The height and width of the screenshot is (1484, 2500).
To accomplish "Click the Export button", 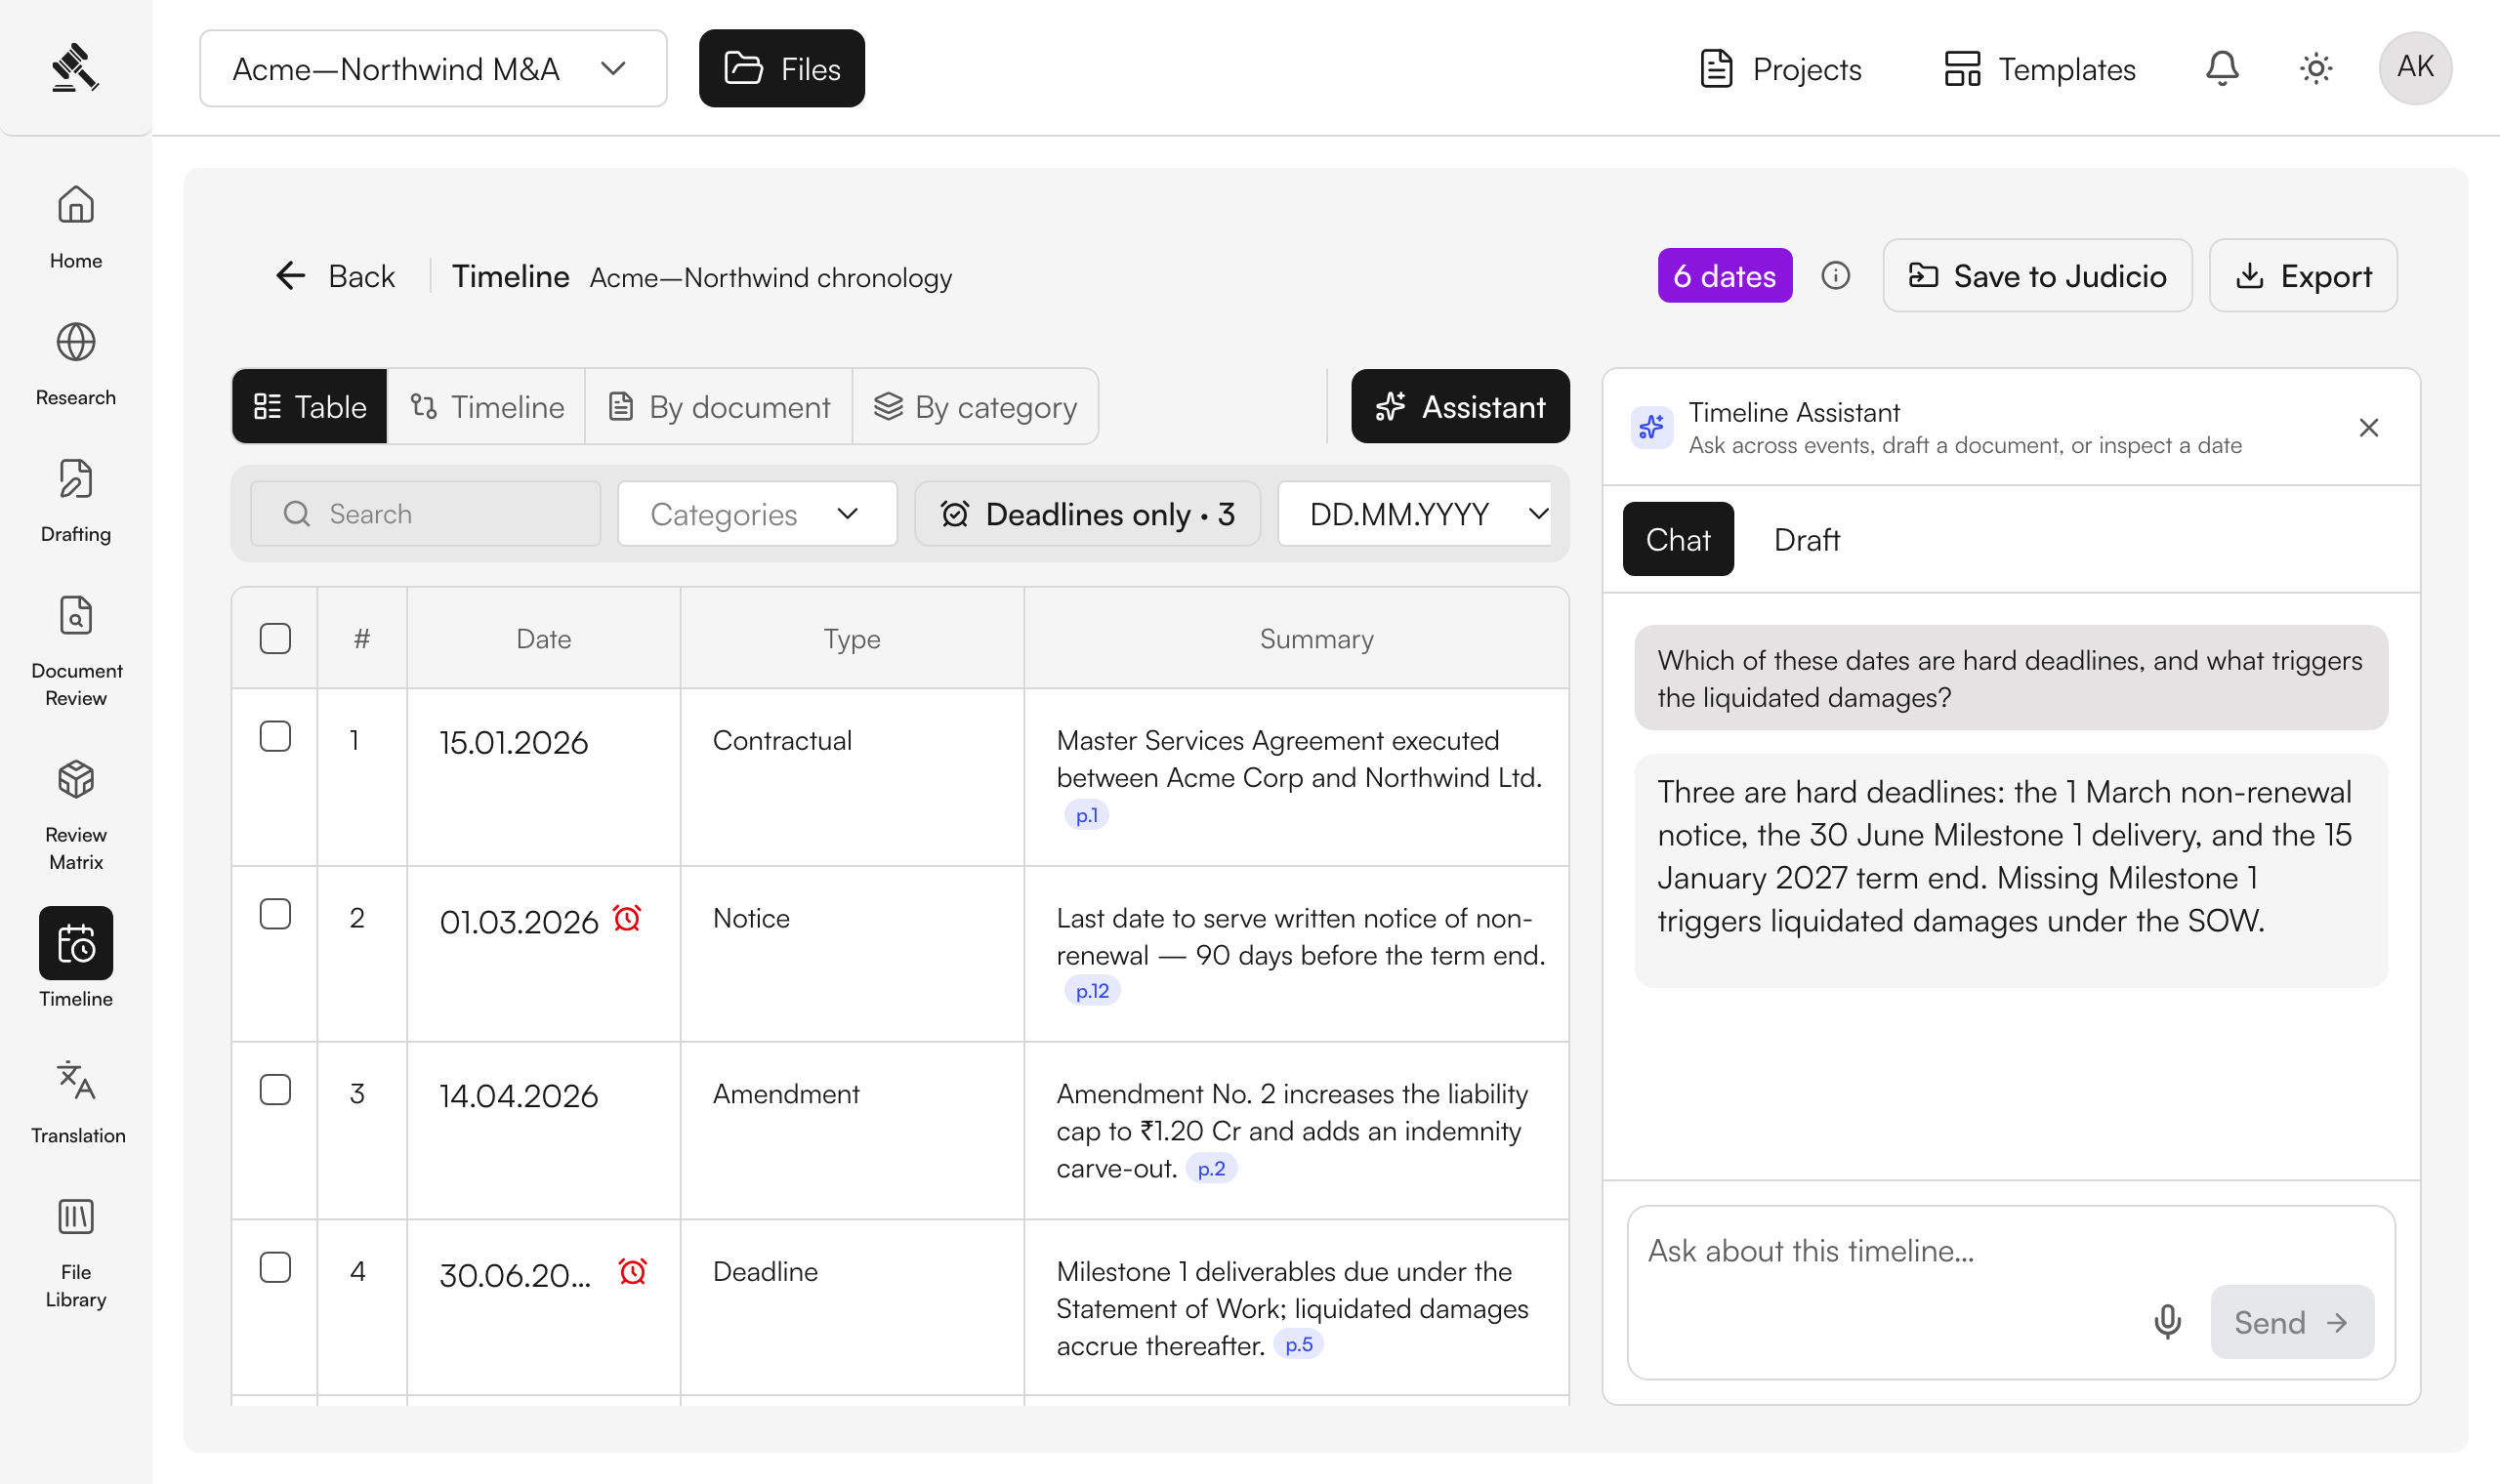I will click(x=2303, y=275).
